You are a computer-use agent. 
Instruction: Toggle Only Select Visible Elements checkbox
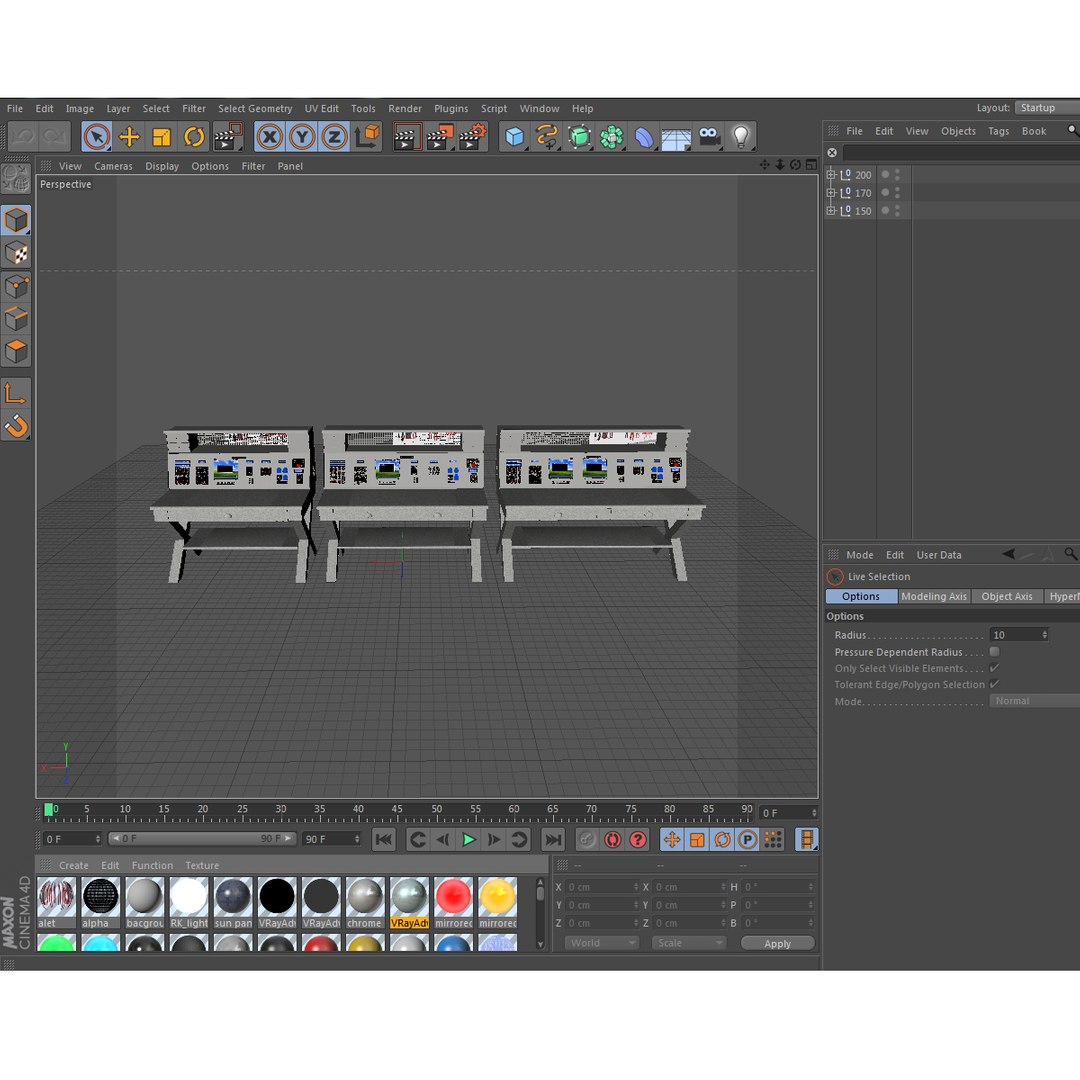click(x=994, y=668)
